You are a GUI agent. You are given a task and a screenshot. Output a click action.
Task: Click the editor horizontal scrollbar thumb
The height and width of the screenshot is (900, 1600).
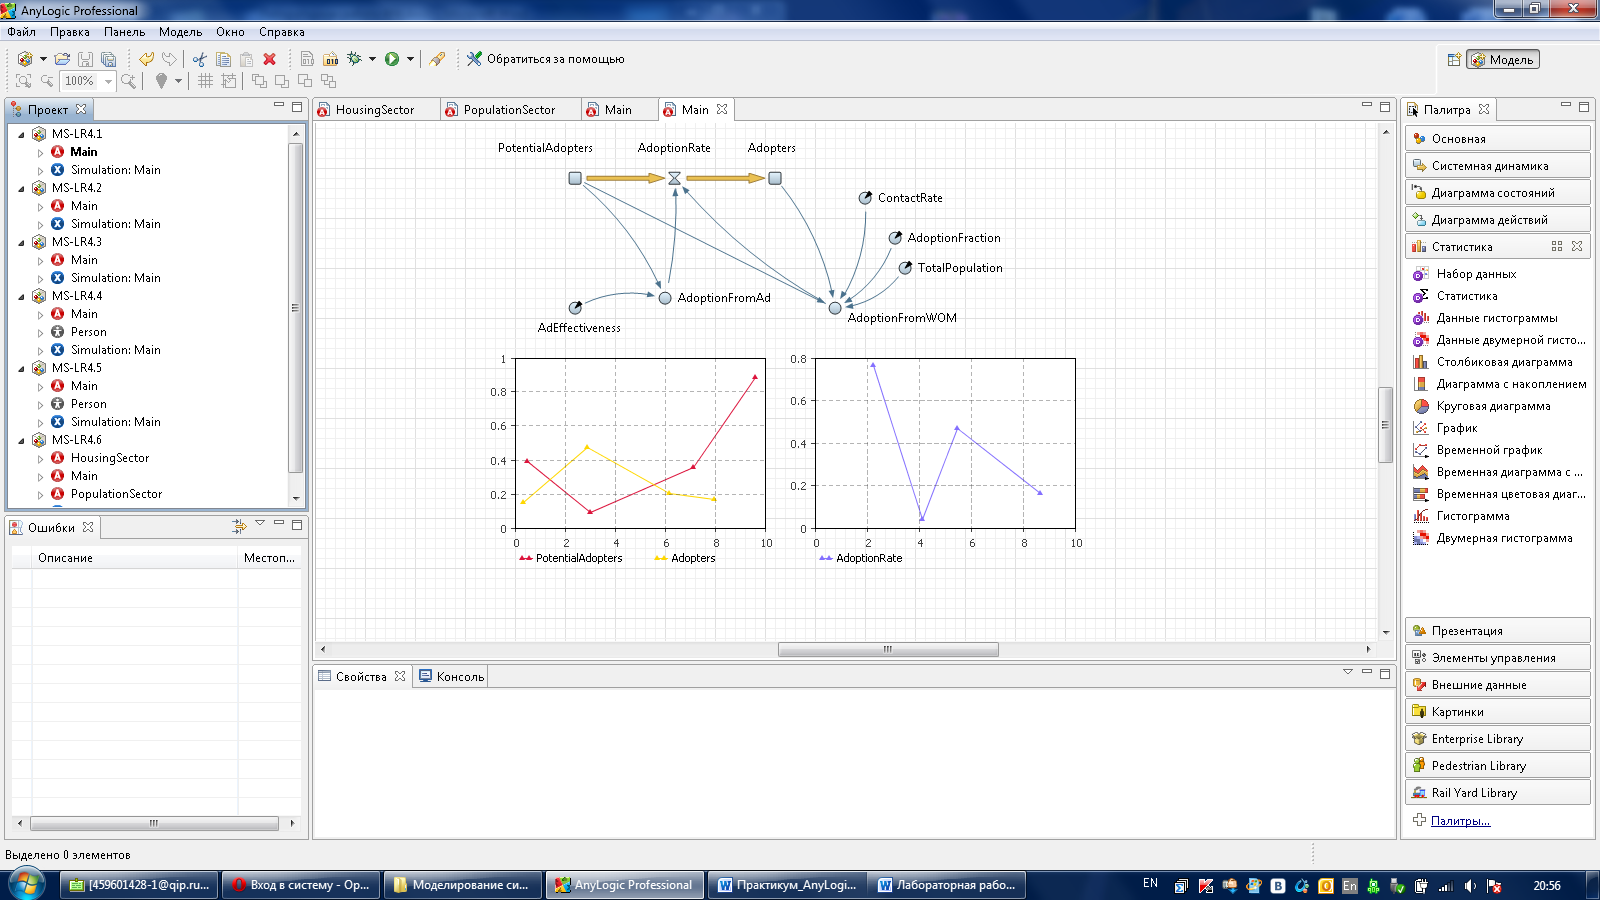(888, 650)
